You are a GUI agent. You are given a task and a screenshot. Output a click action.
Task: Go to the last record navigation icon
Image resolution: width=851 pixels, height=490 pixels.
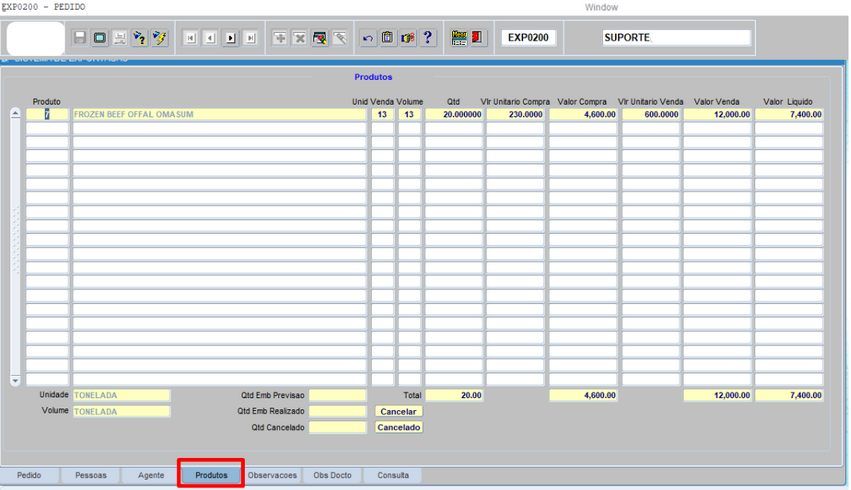[x=250, y=38]
